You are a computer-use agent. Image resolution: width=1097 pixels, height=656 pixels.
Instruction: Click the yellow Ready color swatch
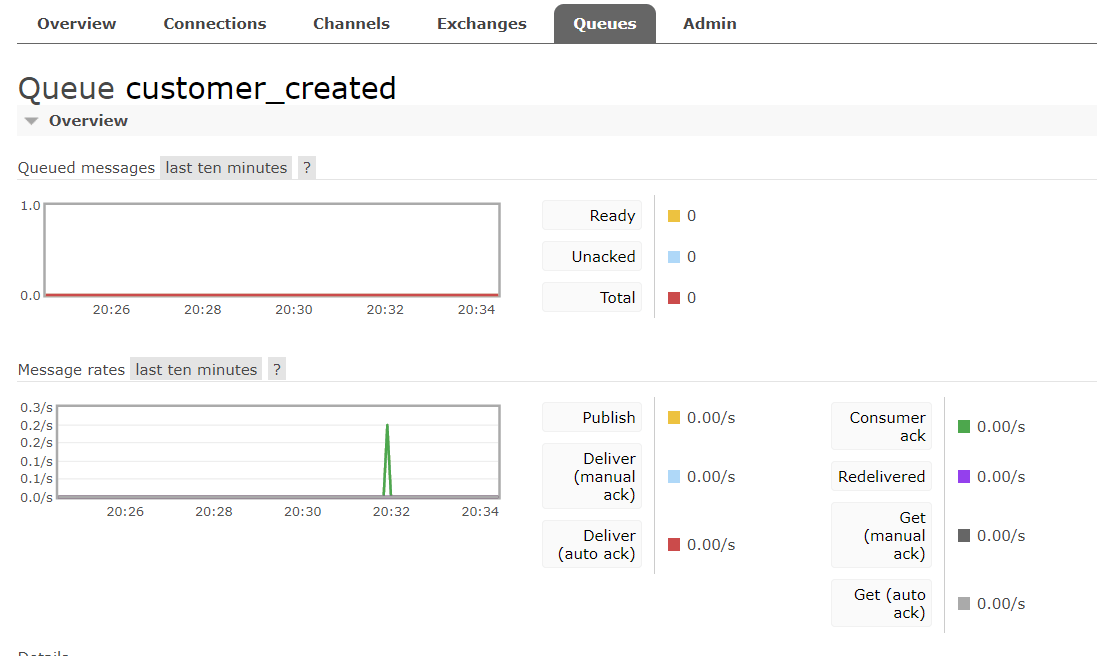pyautogui.click(x=674, y=216)
